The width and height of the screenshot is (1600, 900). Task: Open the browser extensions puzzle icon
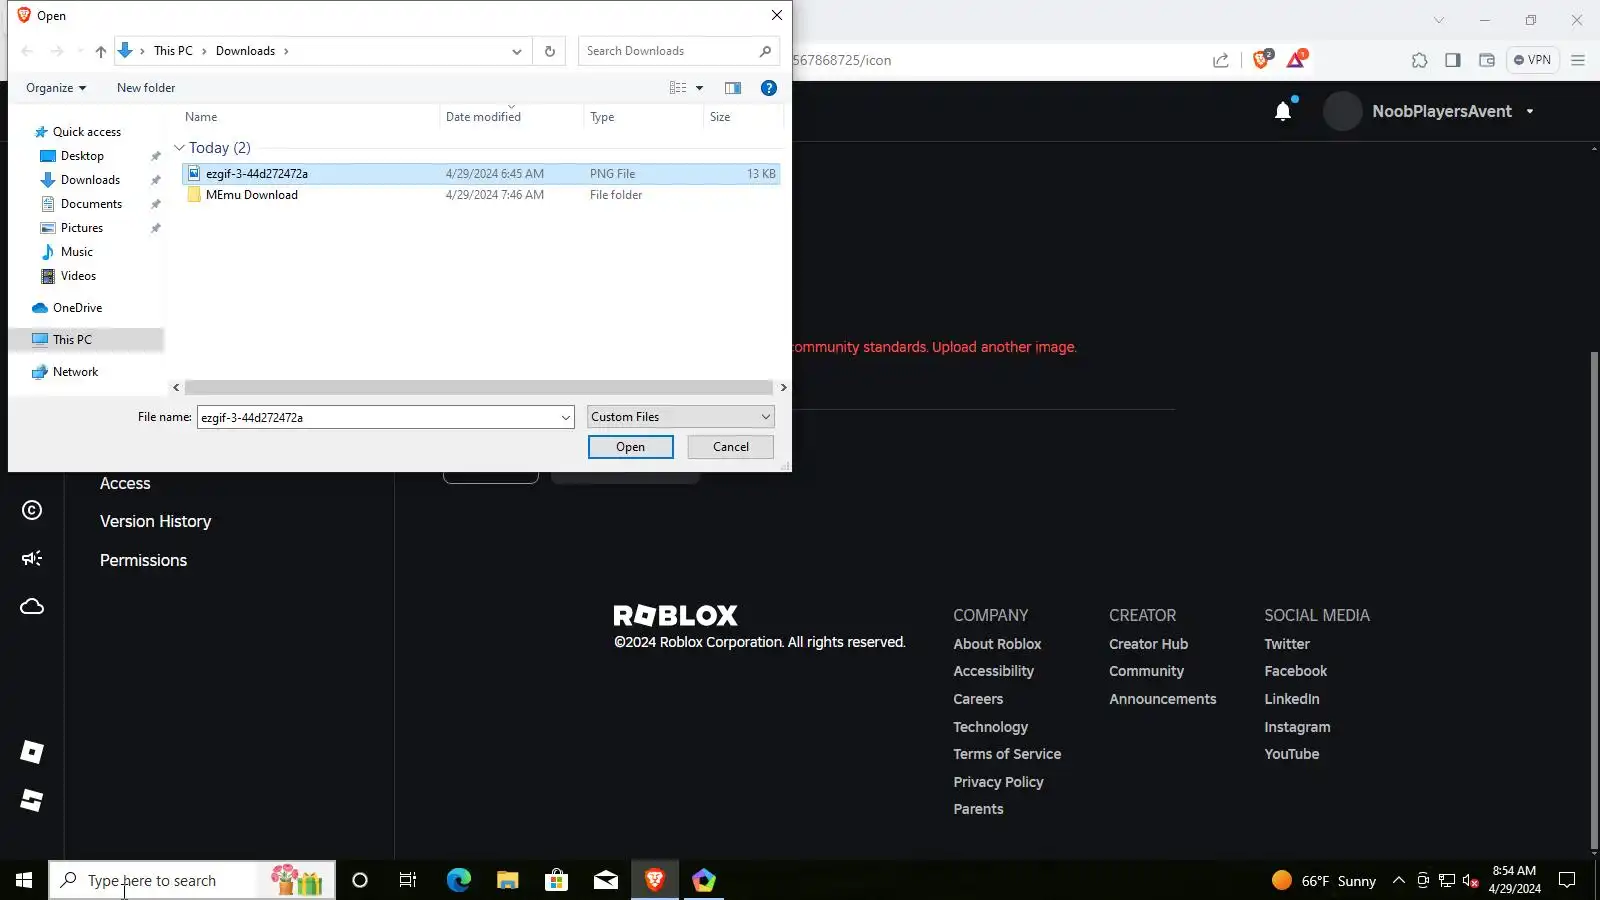[x=1420, y=60]
